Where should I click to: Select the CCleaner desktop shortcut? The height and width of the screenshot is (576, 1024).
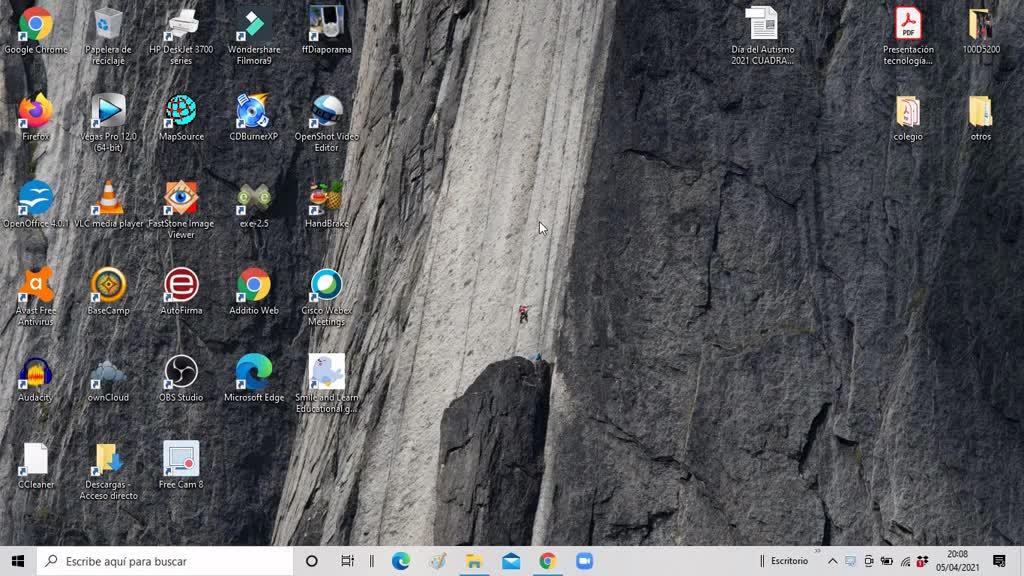point(35,466)
